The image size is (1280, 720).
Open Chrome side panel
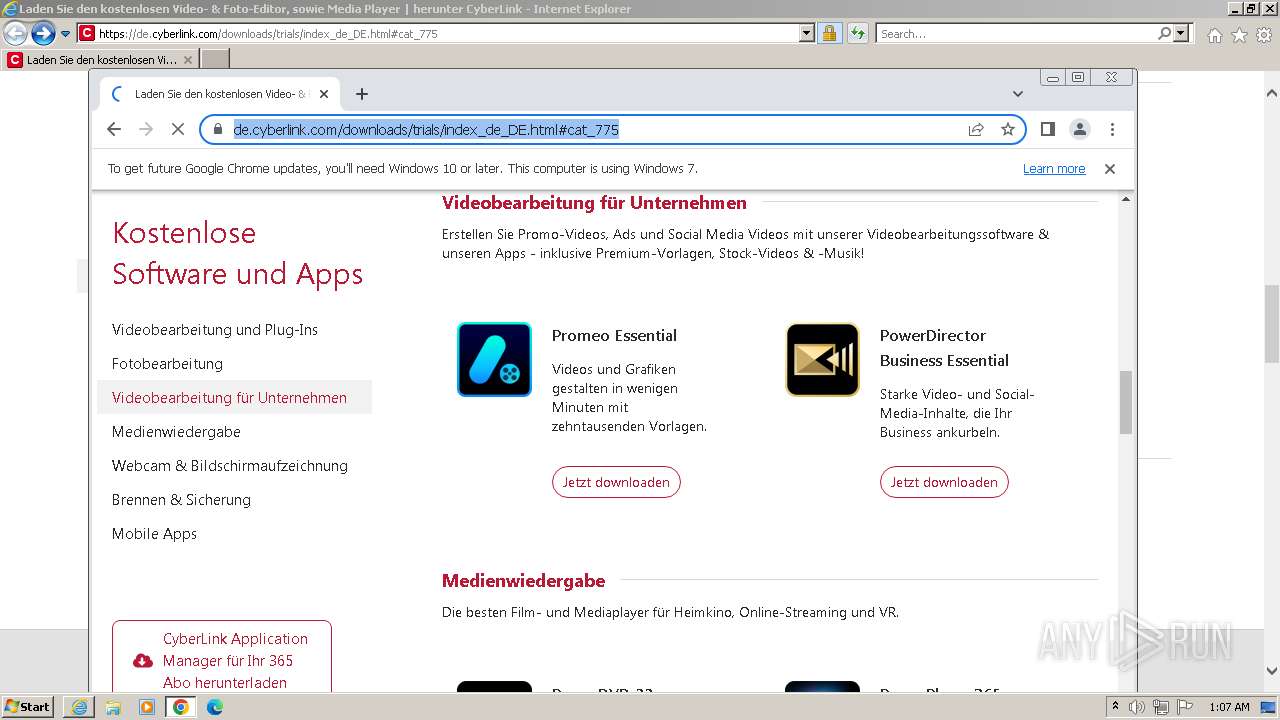tap(1047, 129)
